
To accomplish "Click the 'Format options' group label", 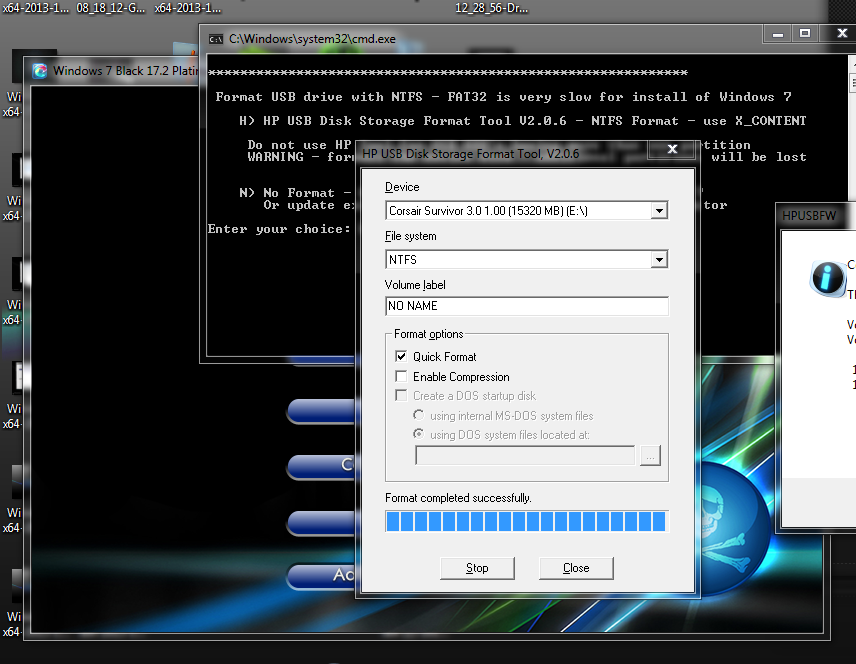I will tap(429, 334).
